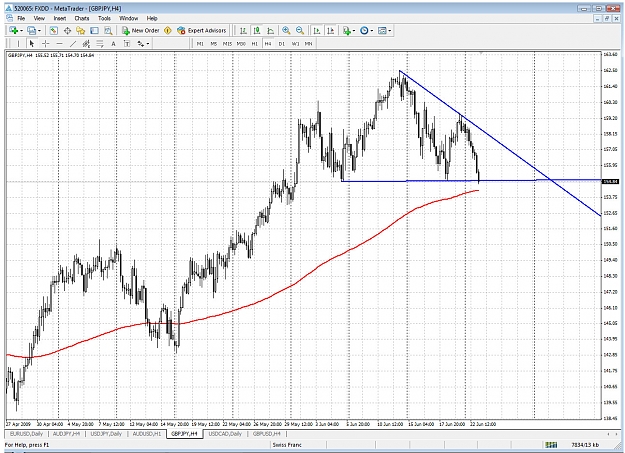Select the horizontal line drawing tool

(59, 43)
